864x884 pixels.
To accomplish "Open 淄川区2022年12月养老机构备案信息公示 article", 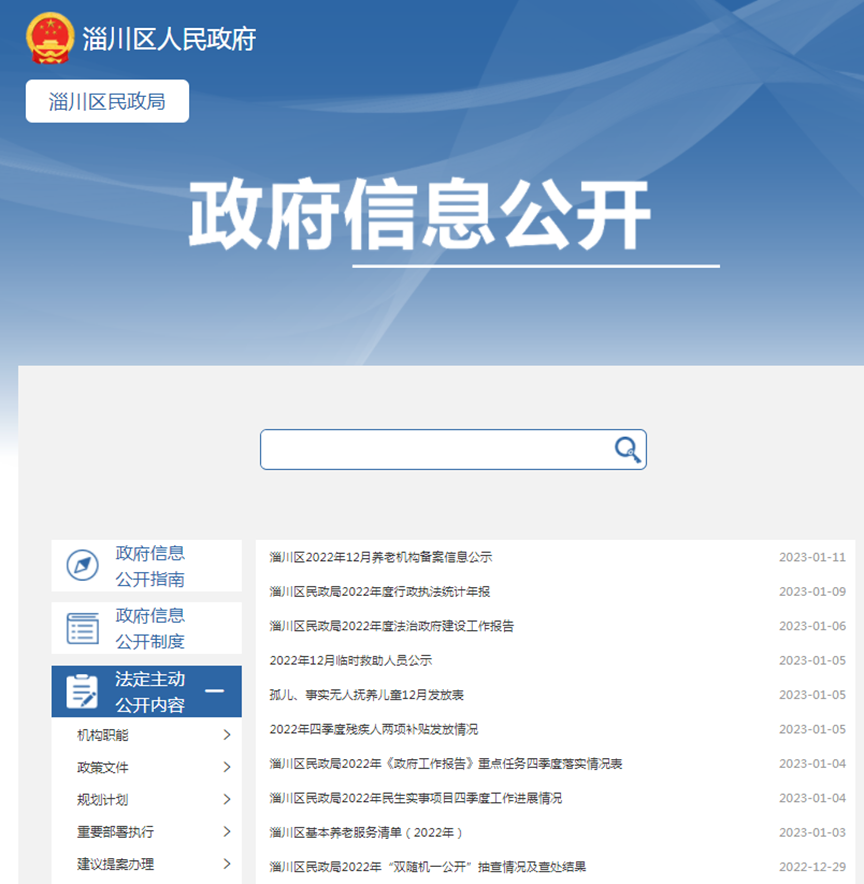I will point(381,557).
